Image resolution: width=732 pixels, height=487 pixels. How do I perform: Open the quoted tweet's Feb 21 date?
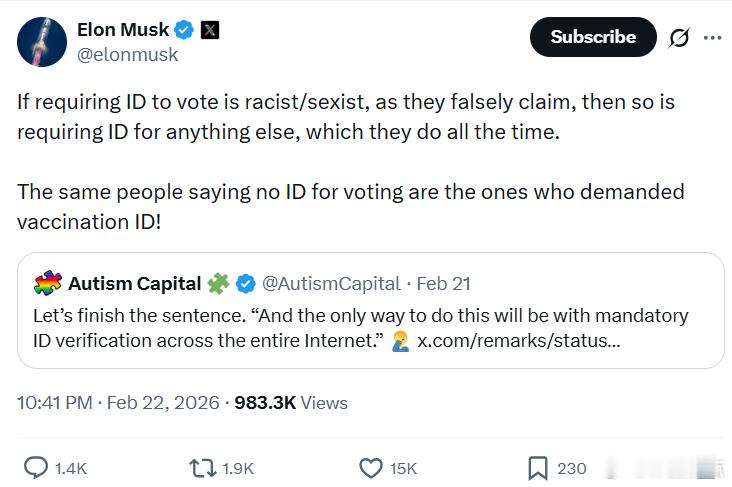tap(443, 284)
